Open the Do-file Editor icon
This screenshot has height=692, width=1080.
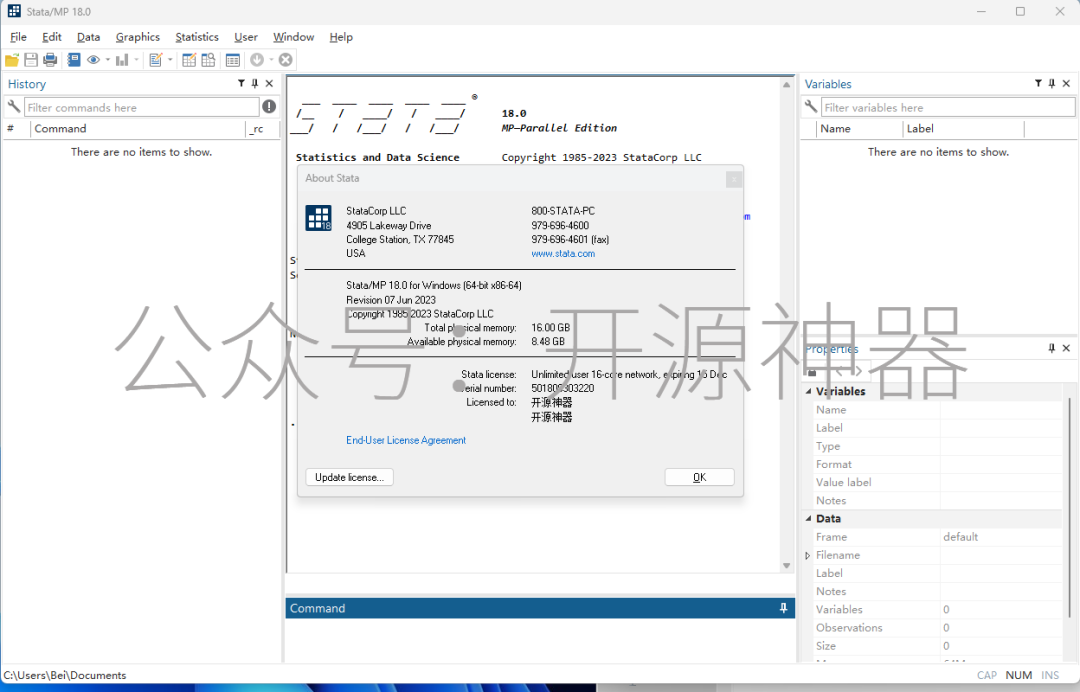click(x=155, y=60)
